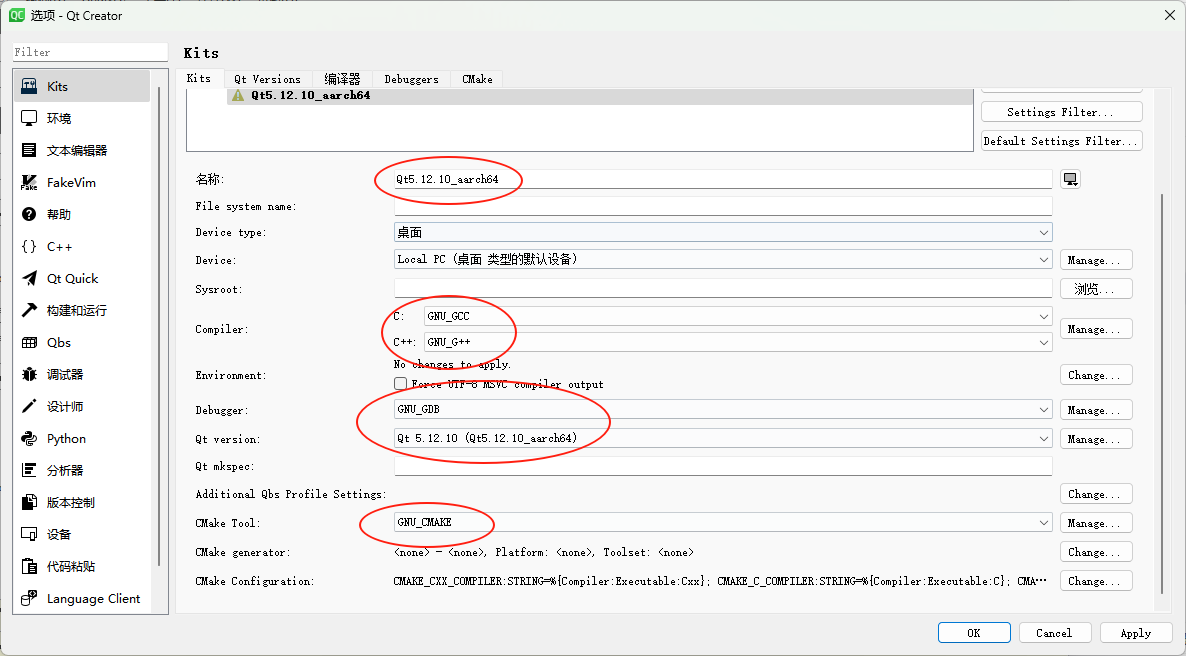
Task: Click the Cancel button
Action: (x=1054, y=633)
